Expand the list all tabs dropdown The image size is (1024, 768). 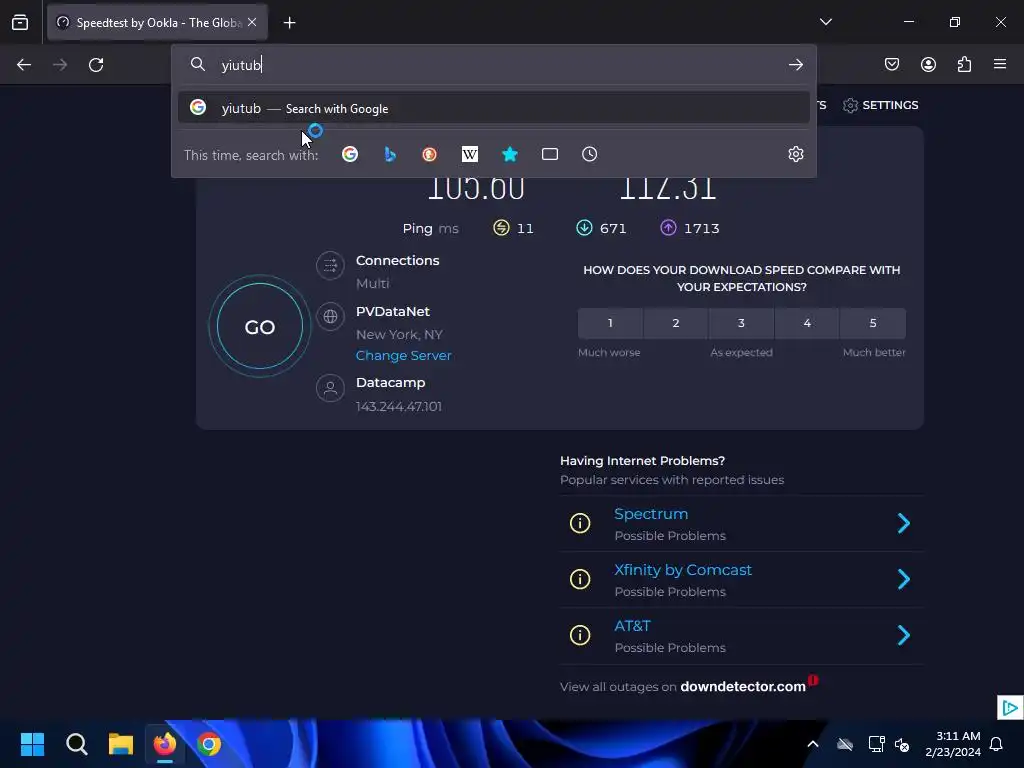(825, 22)
